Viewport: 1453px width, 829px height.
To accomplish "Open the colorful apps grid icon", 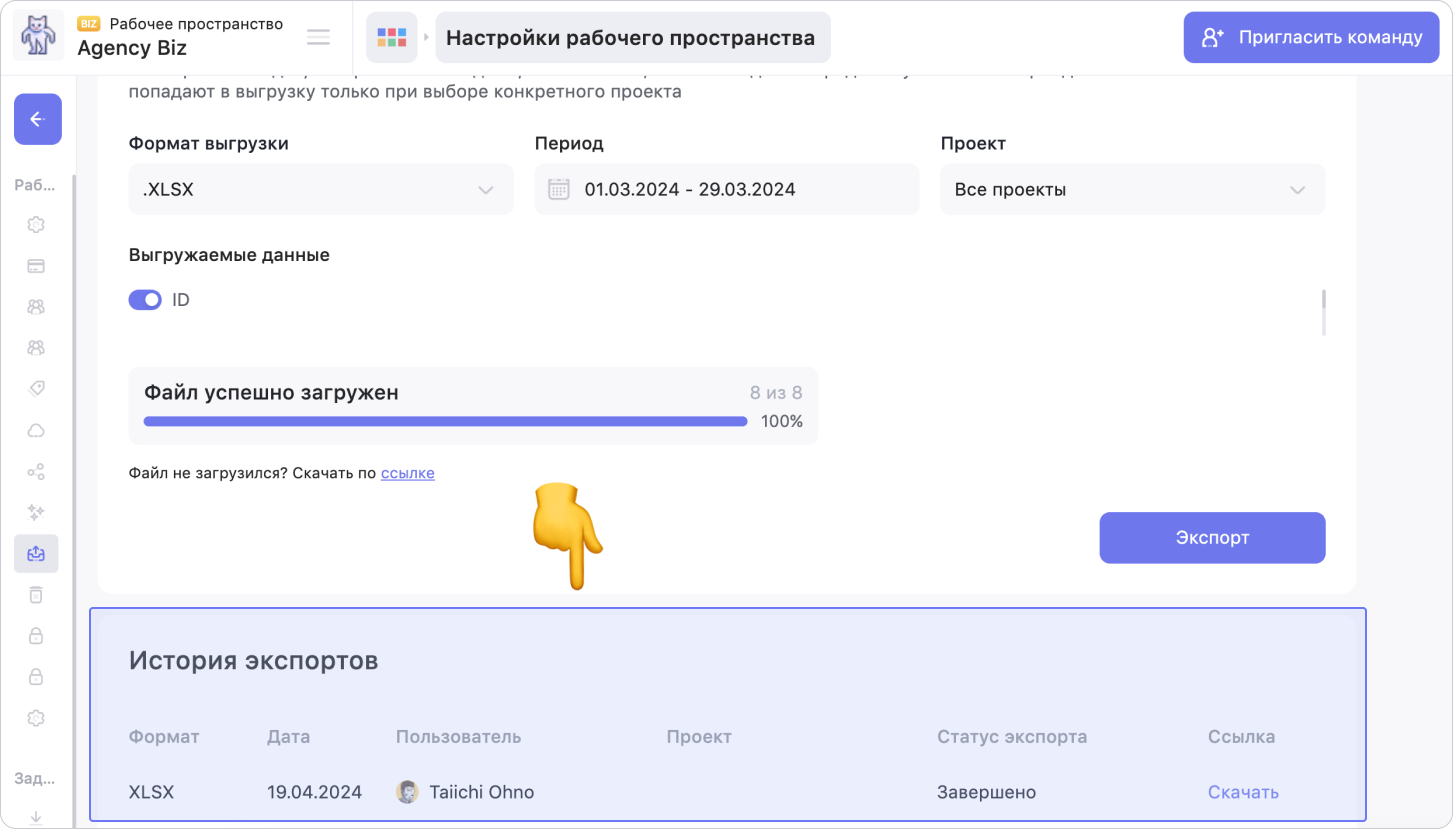I will (391, 38).
